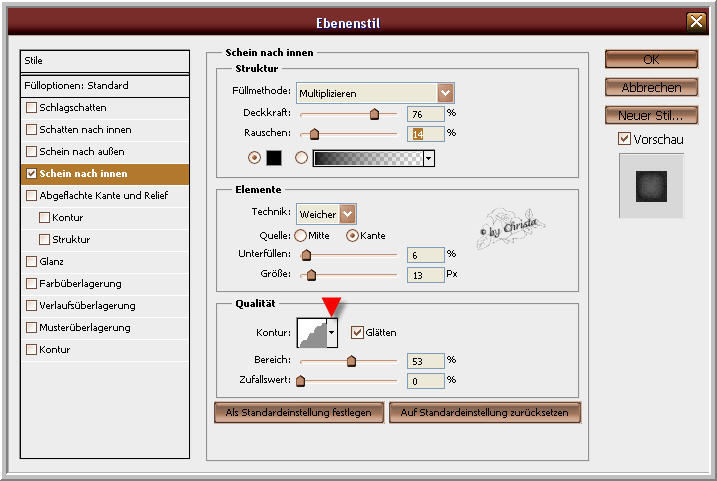The height and width of the screenshot is (481, 717).
Task: Open the Füllmethode Multiplizieren dropdown
Action: (x=445, y=93)
